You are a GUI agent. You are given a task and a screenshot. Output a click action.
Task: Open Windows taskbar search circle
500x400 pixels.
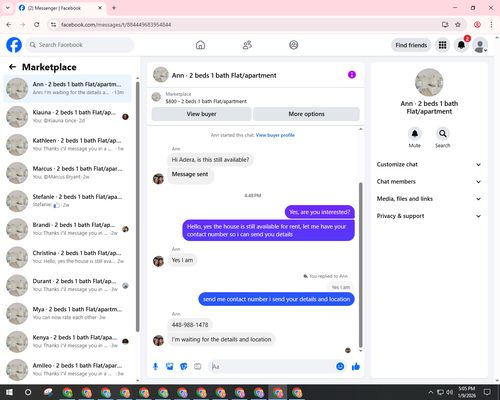[x=28, y=392]
